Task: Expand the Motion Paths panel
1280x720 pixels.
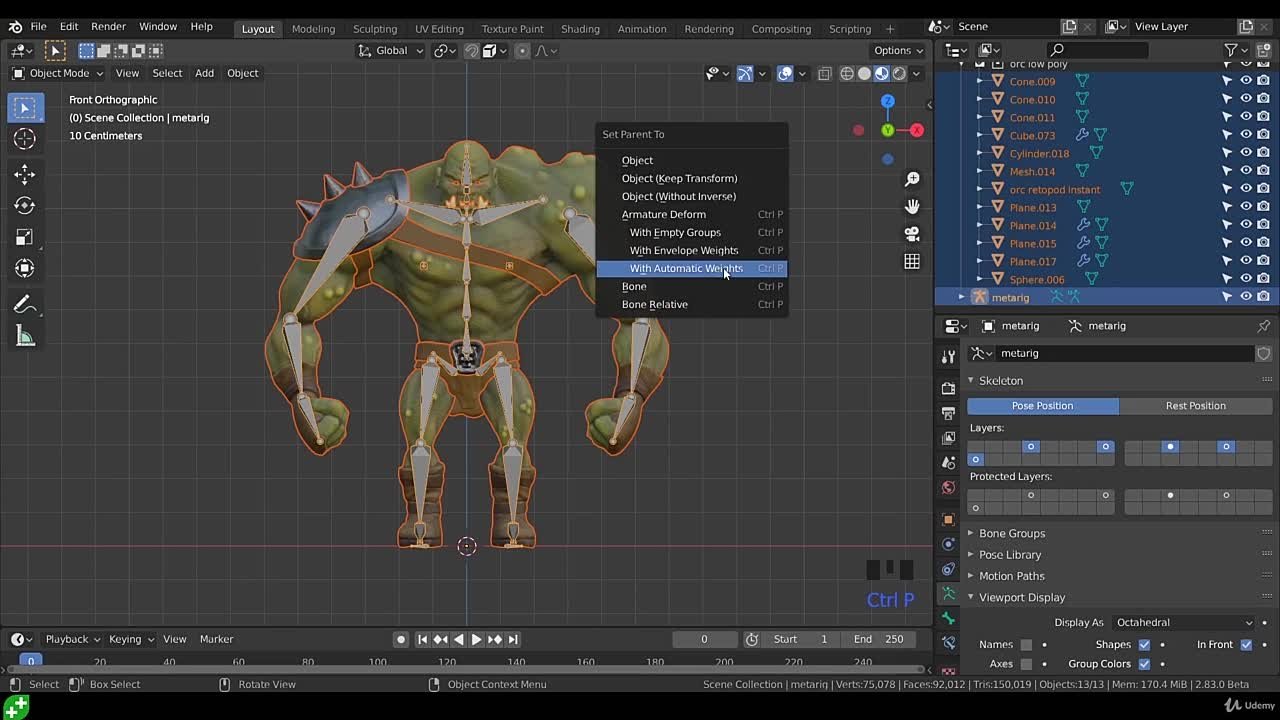Action: click(x=1012, y=576)
